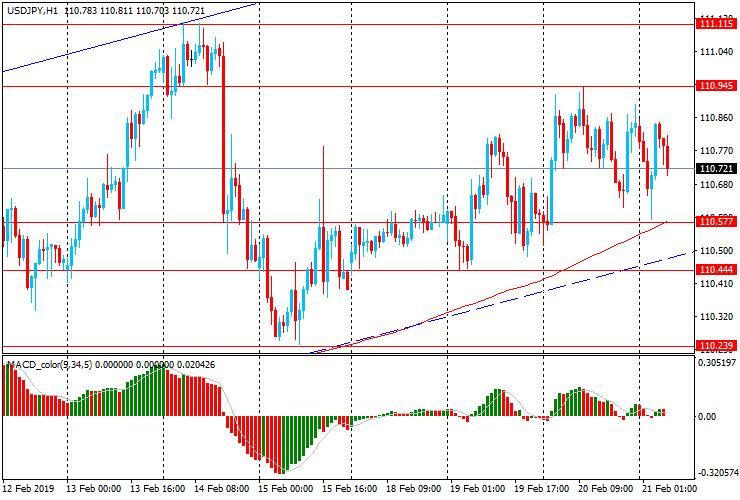740x500 pixels.
Task: Click the 14 Feb 08:00 time label
Action: [221, 488]
